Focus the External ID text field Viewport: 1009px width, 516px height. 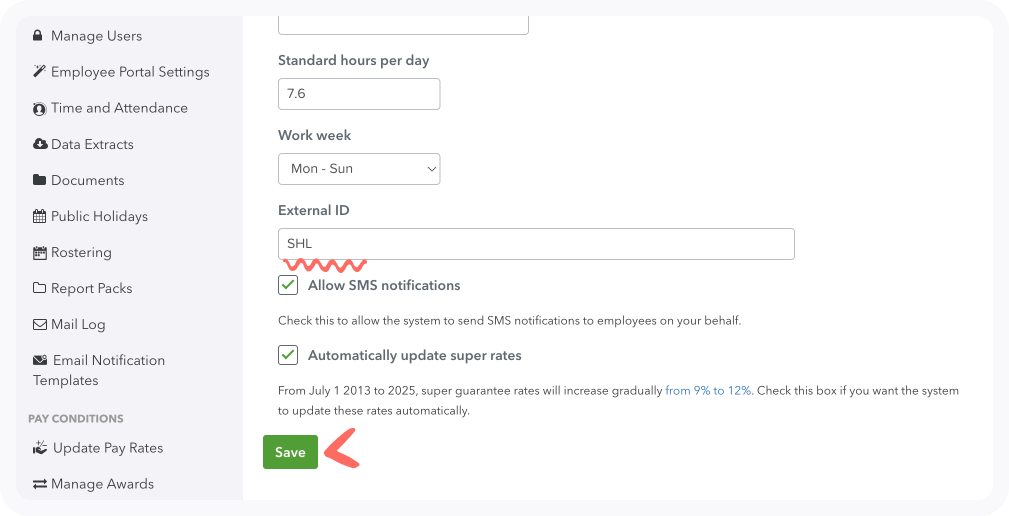coord(536,244)
